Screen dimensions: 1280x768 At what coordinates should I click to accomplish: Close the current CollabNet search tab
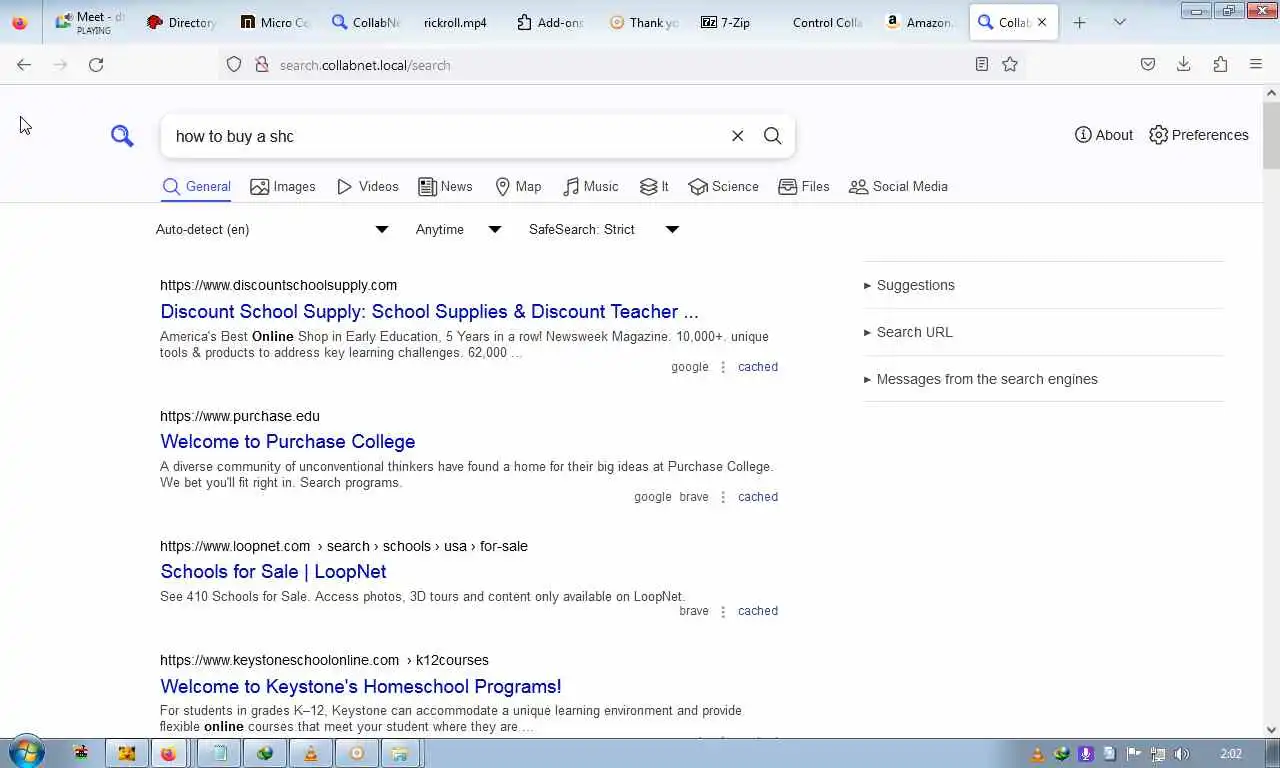[1042, 22]
